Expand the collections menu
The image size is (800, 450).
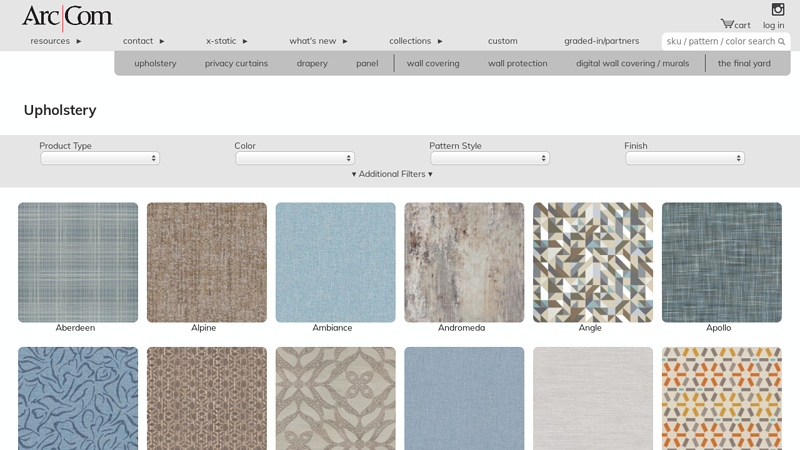[416, 41]
